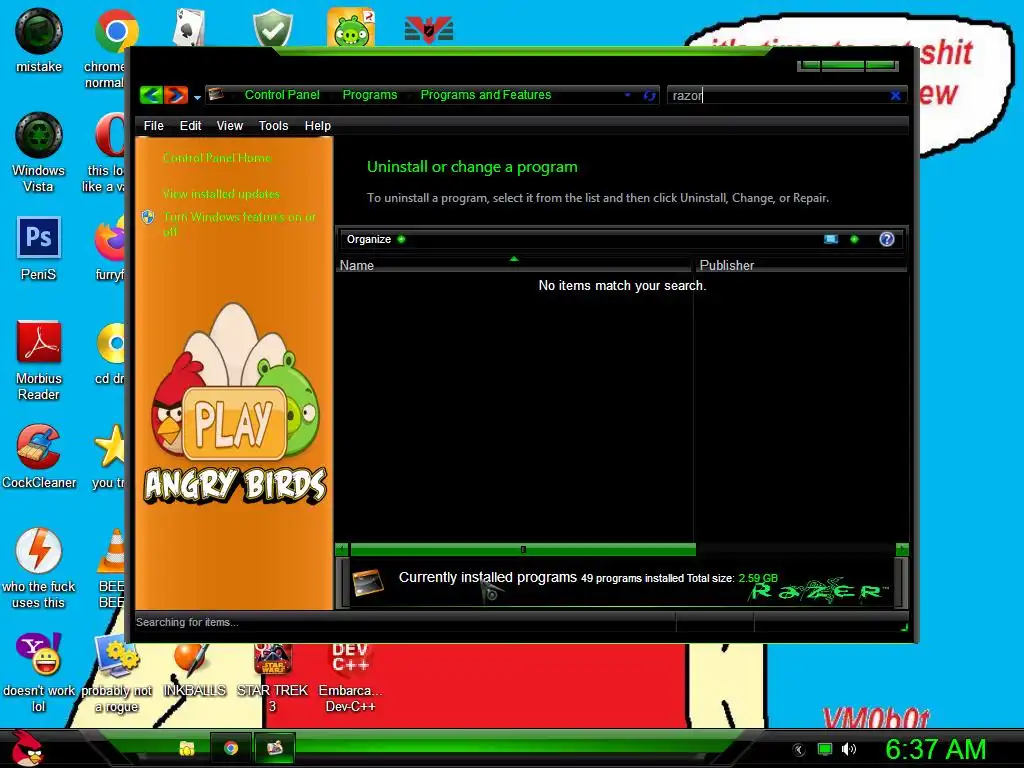
Task: Open the chrome normal desktop icon
Action: (x=108, y=47)
